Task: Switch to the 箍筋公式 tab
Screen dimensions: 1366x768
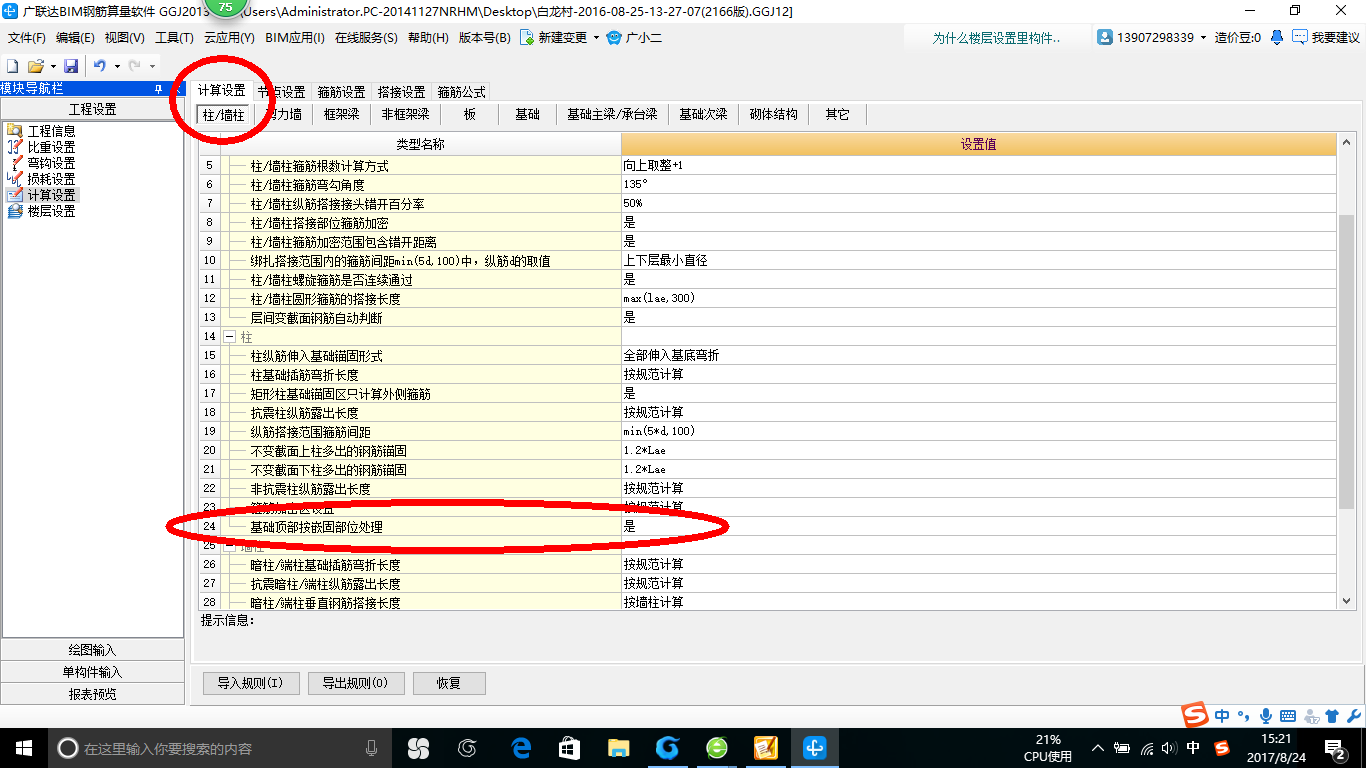Action: [461, 92]
